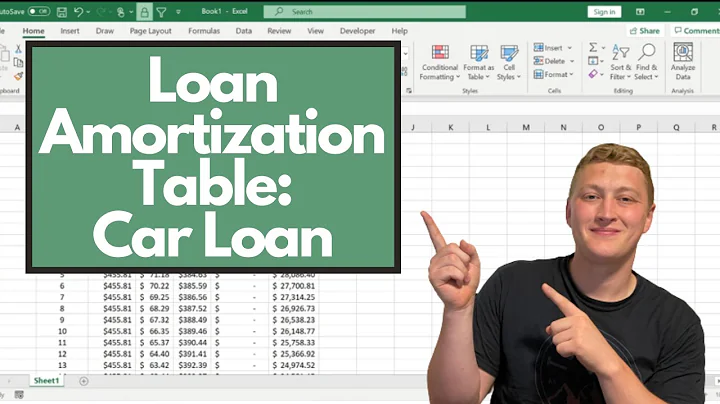Click the Clear eraser icon
This screenshot has height=404, width=720.
[x=593, y=74]
